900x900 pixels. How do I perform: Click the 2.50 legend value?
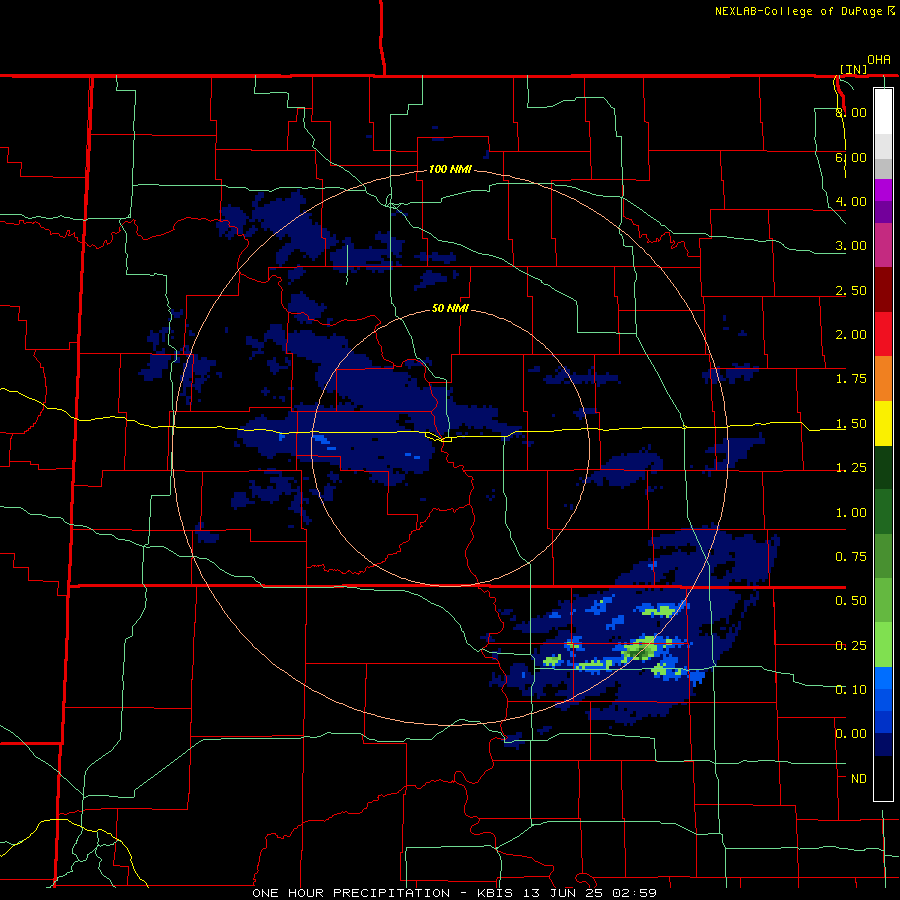[851, 290]
